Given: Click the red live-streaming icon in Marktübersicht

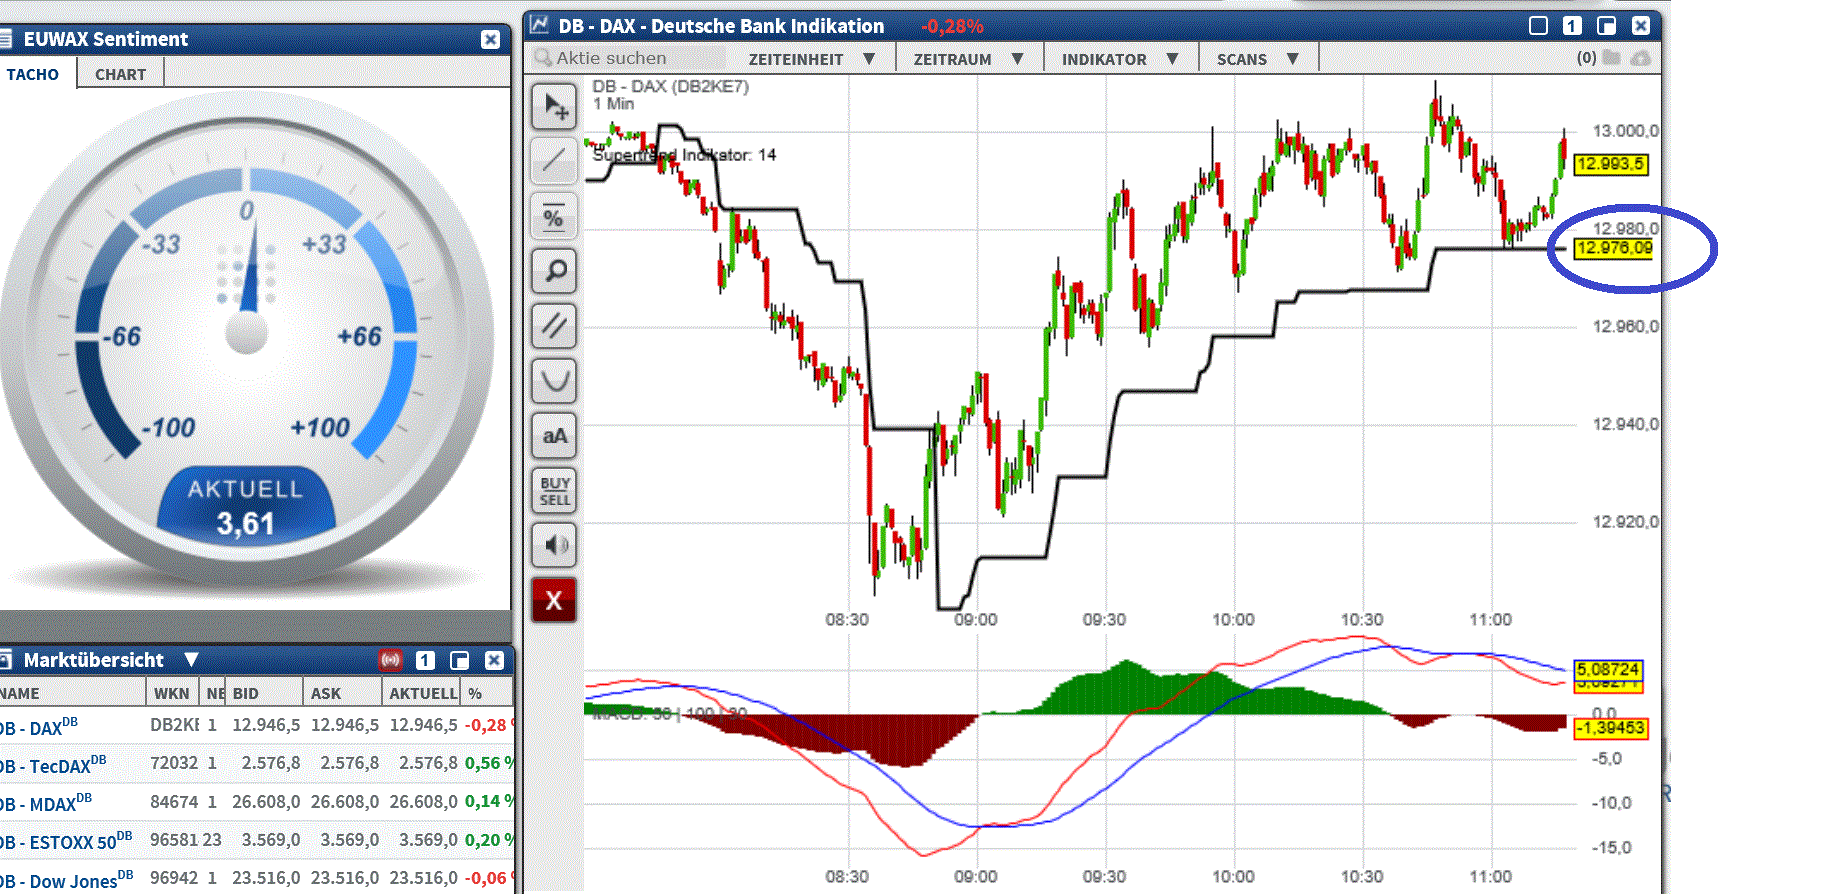Looking at the screenshot, I should [x=390, y=660].
